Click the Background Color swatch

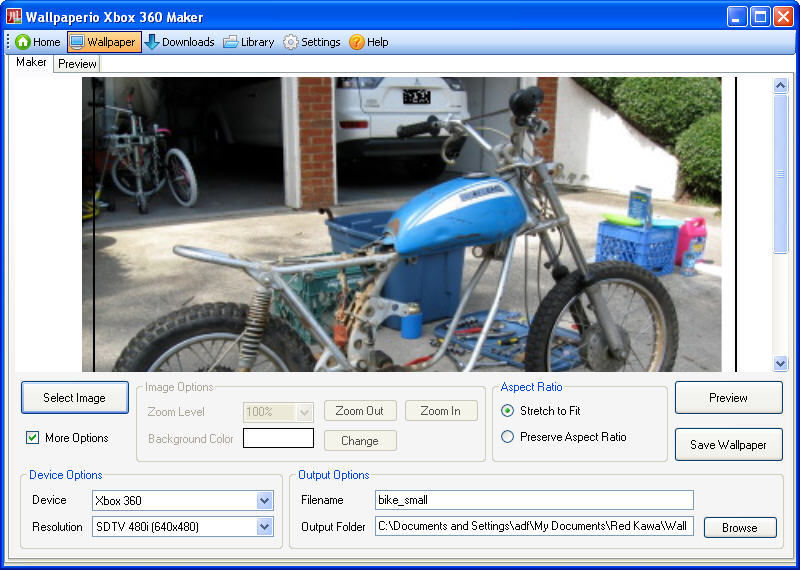278,439
